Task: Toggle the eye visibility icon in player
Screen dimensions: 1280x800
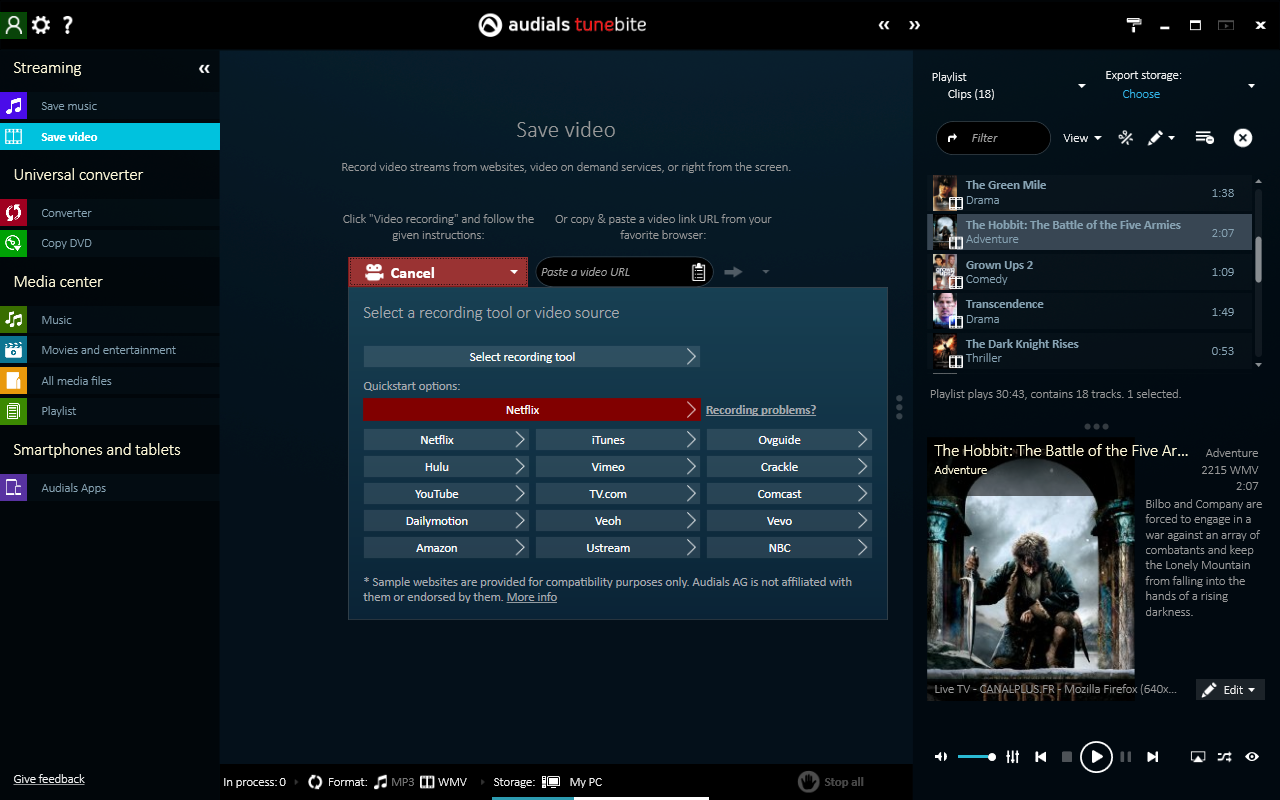Action: click(1252, 757)
